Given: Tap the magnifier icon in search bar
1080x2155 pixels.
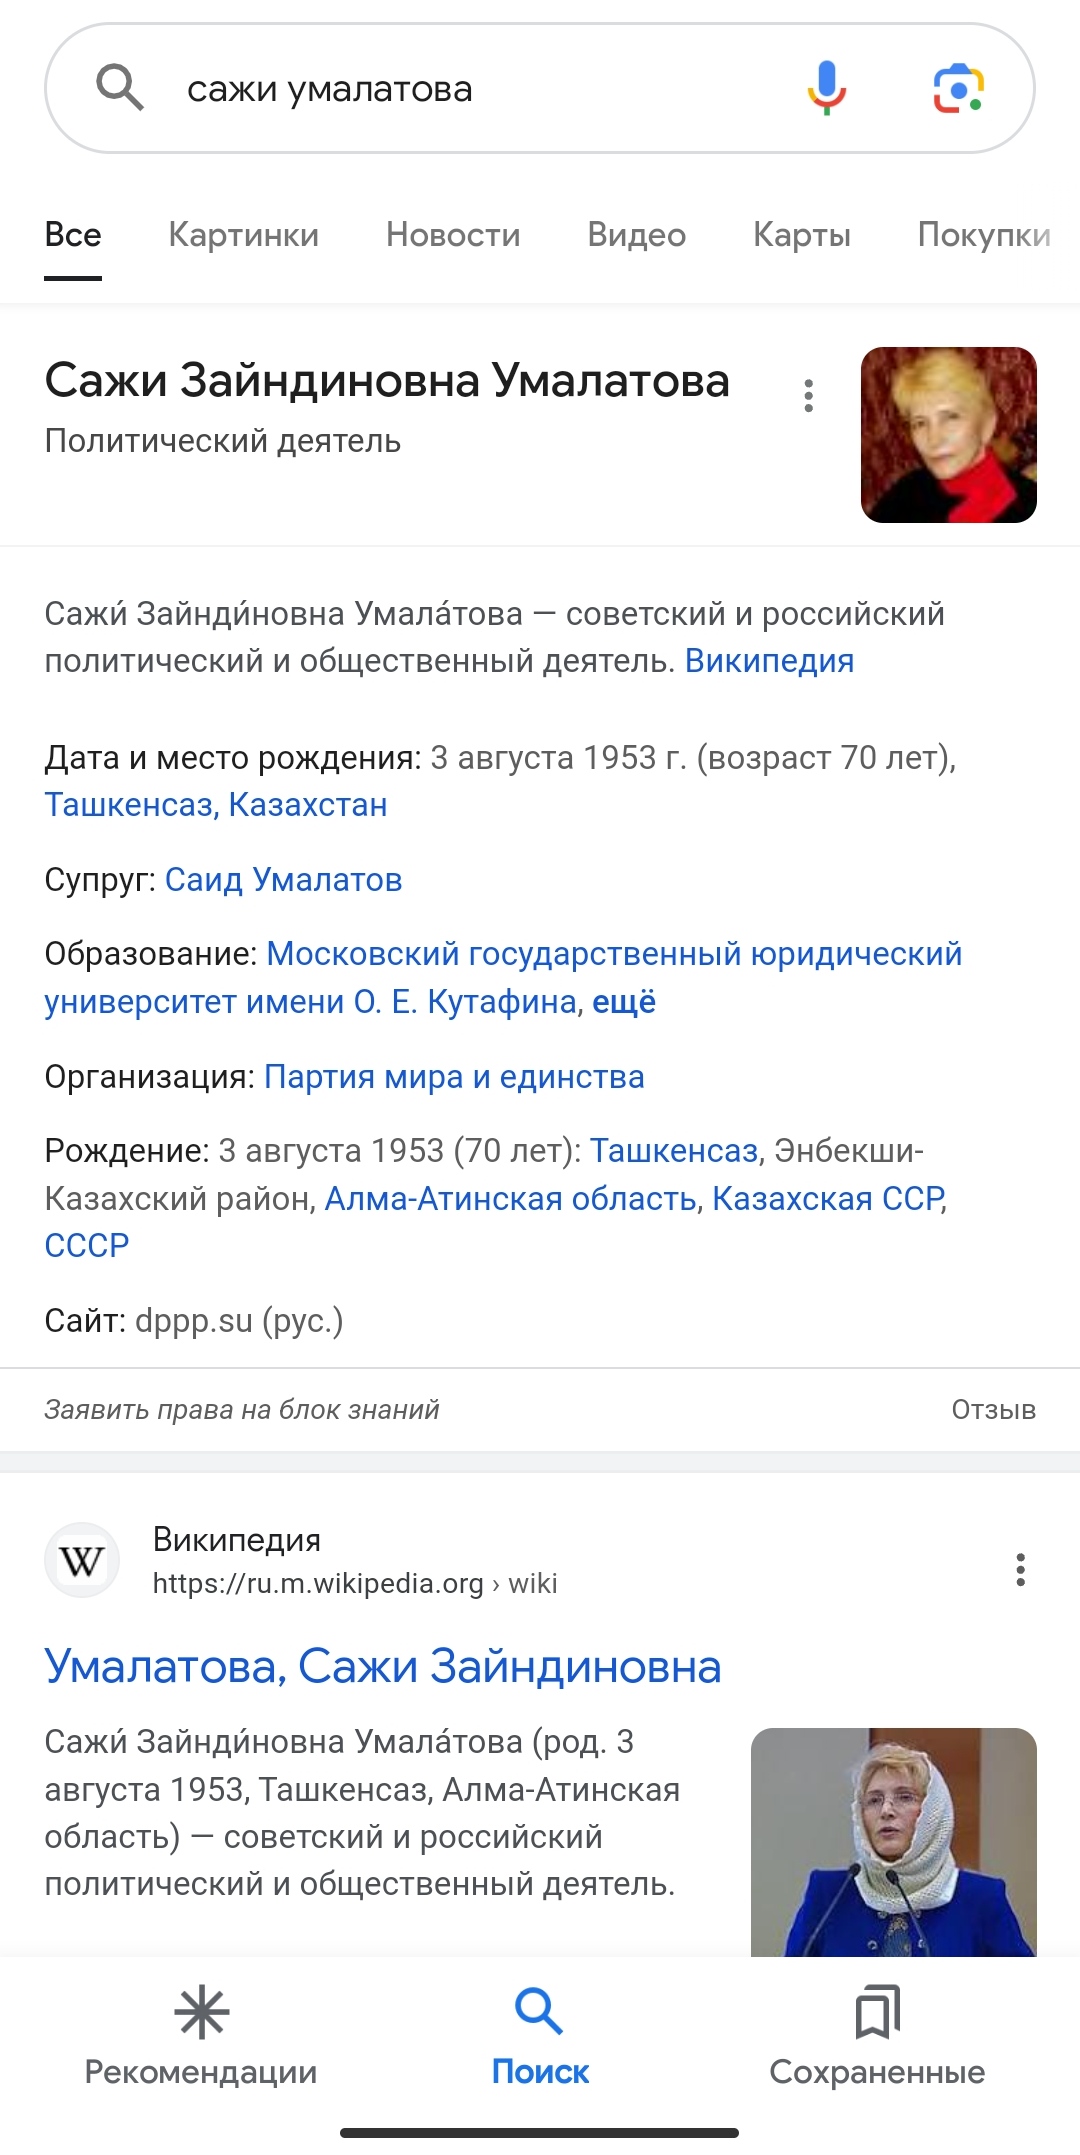Looking at the screenshot, I should click(x=120, y=88).
